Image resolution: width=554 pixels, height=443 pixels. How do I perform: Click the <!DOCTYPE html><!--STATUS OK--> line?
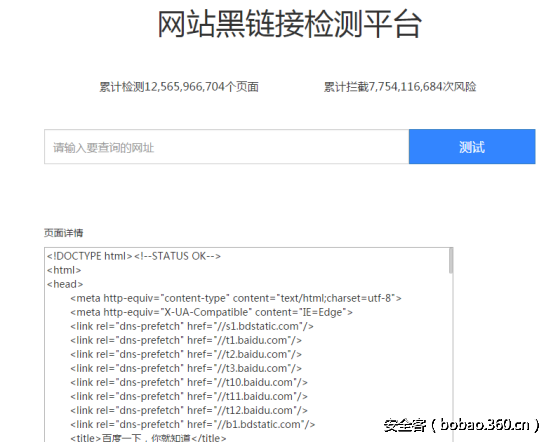(x=134, y=256)
